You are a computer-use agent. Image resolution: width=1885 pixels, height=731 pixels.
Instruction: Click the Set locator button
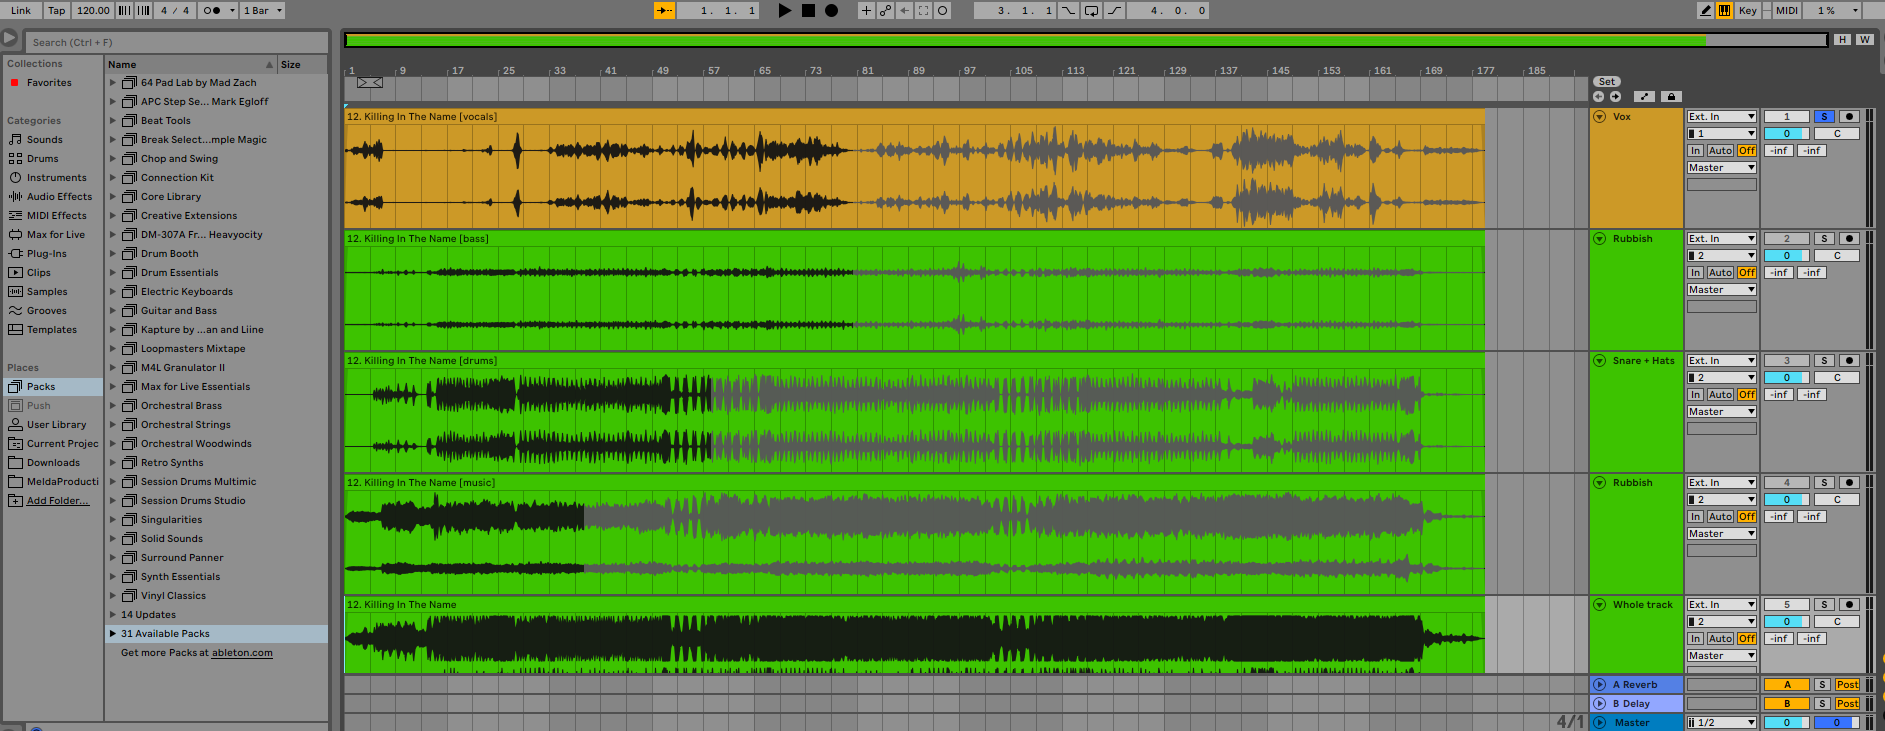[1606, 82]
